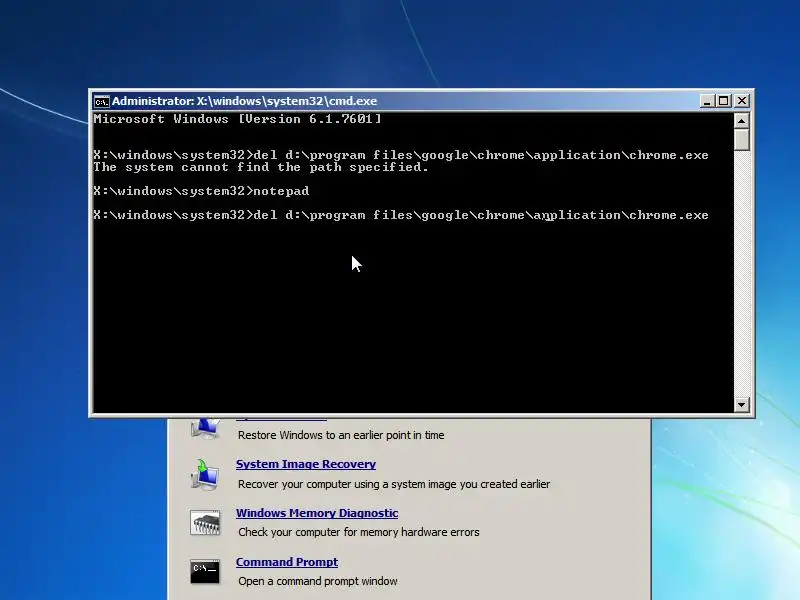Open the Windows Memory Diagnostic link

click(x=317, y=513)
